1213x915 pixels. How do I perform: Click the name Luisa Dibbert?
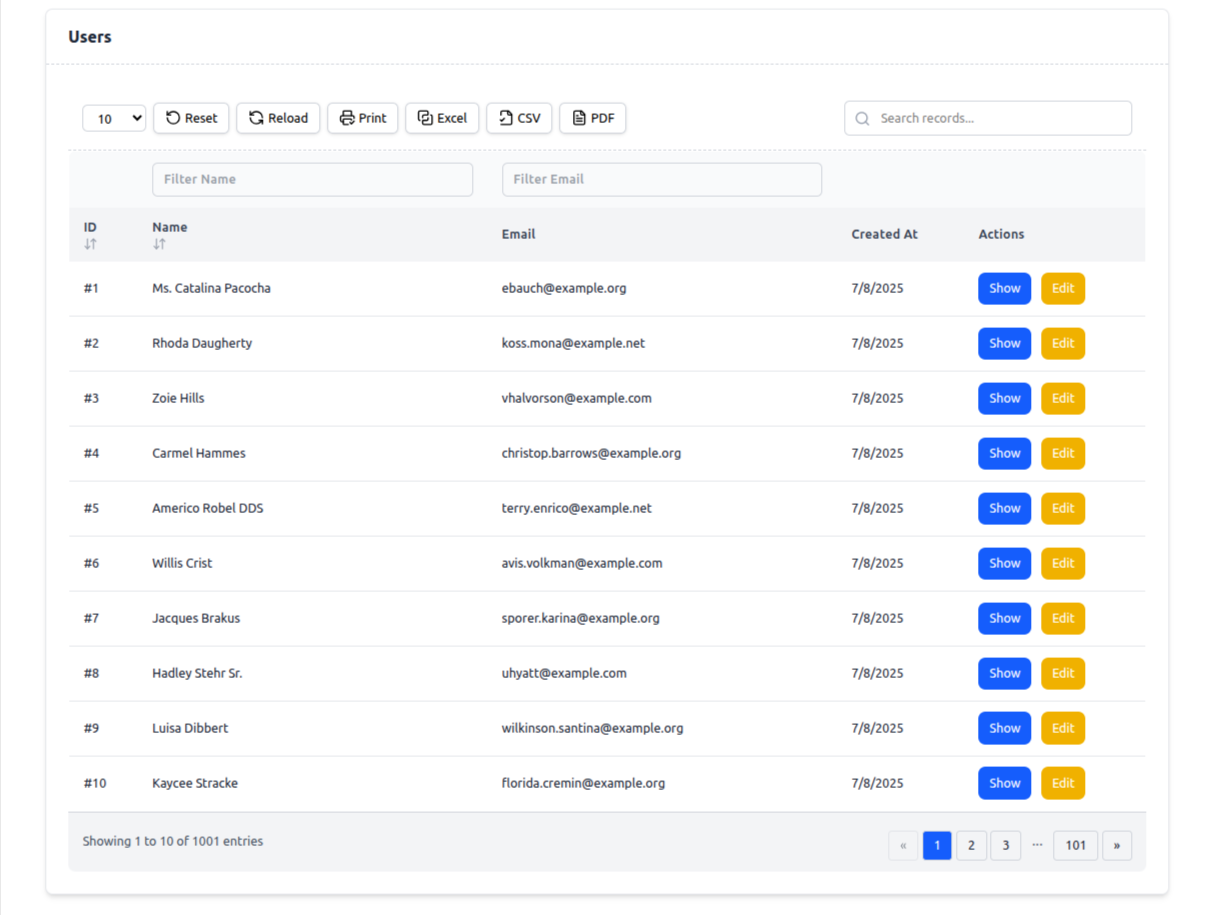190,728
